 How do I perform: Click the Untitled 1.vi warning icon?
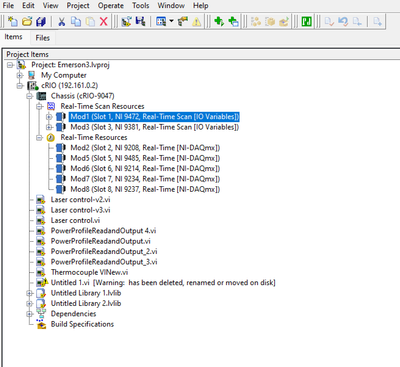tap(42, 283)
